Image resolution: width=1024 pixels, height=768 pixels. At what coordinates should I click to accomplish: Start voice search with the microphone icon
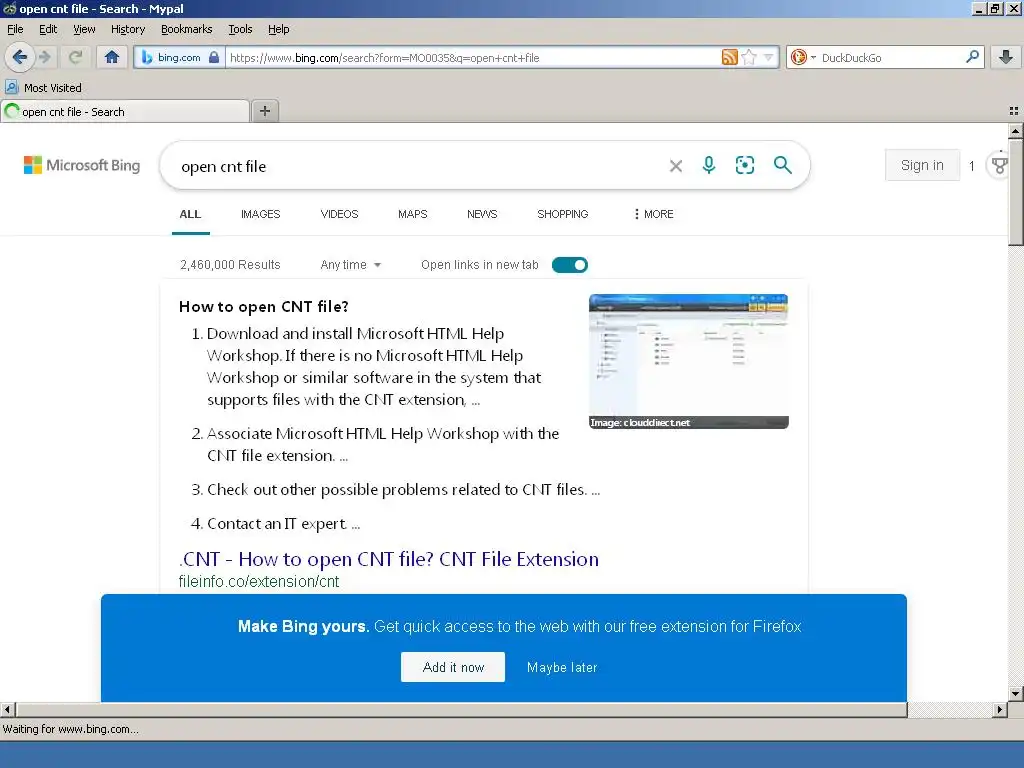point(709,165)
